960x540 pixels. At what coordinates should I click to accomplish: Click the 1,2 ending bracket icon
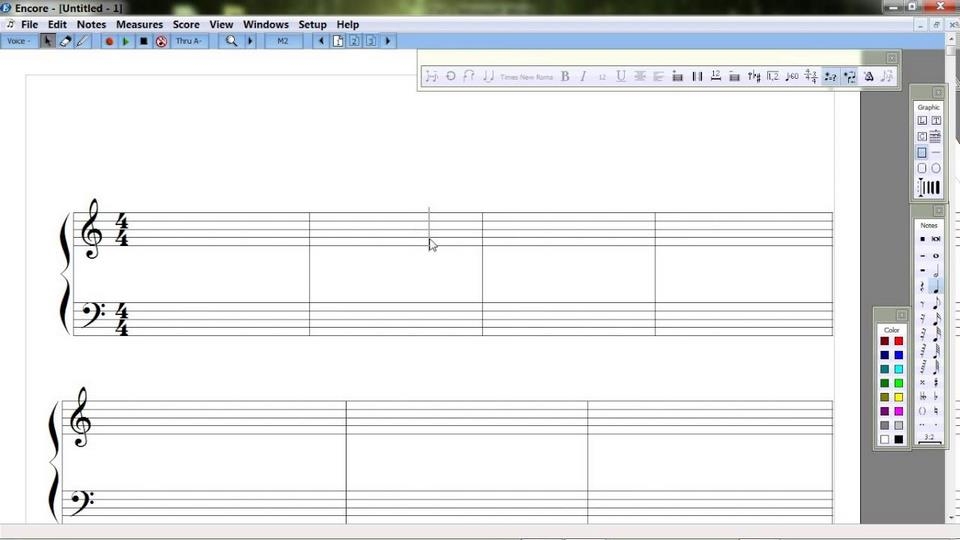click(x=773, y=77)
